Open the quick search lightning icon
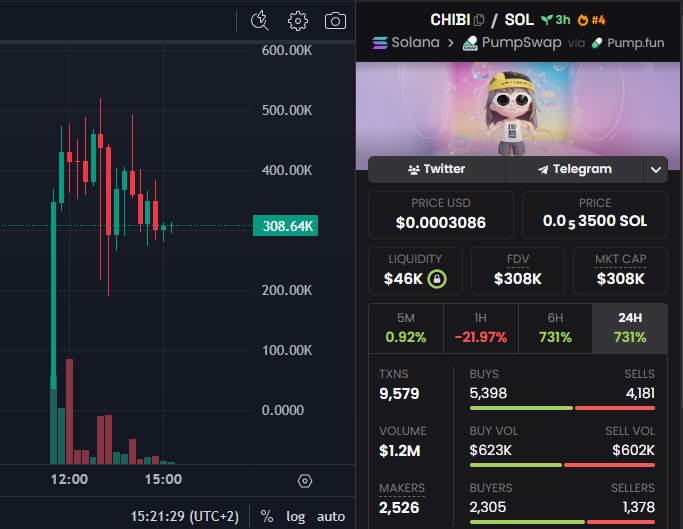The height and width of the screenshot is (529, 683). pyautogui.click(x=260, y=20)
